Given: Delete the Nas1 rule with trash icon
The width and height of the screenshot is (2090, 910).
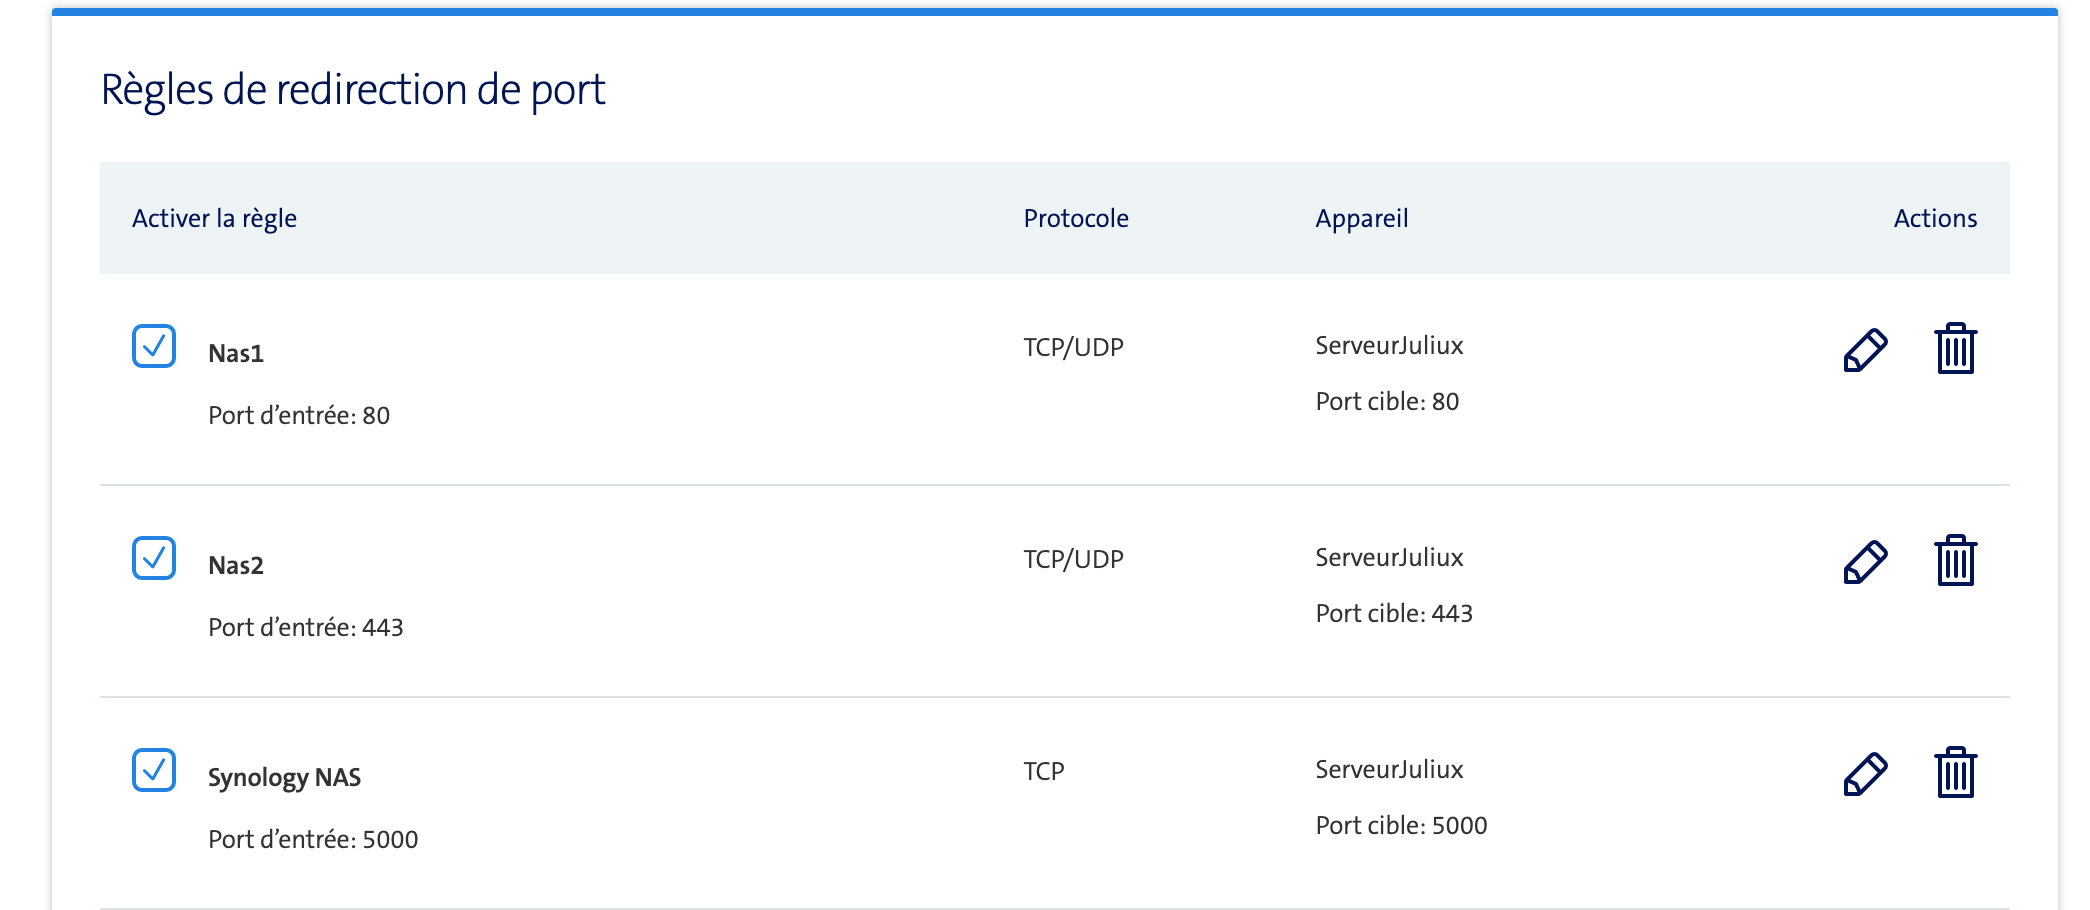Looking at the screenshot, I should coord(1955,349).
